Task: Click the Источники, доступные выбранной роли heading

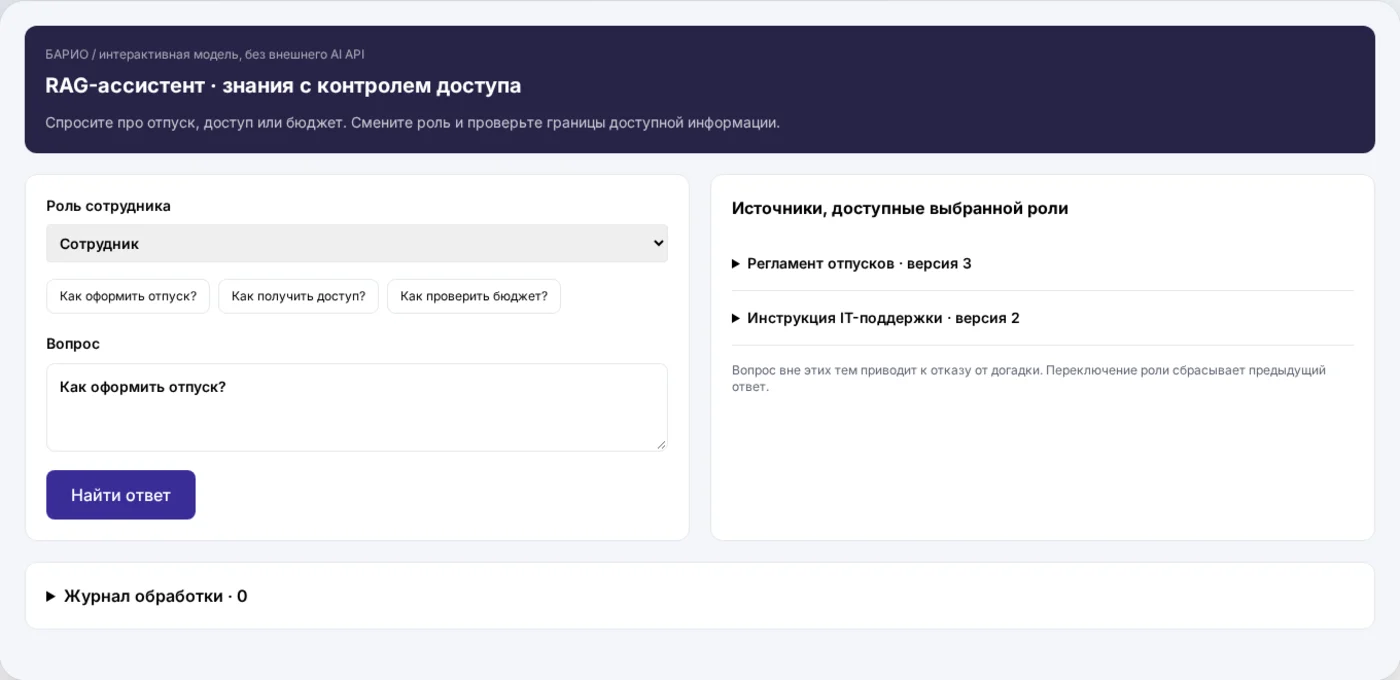Action: coord(900,208)
